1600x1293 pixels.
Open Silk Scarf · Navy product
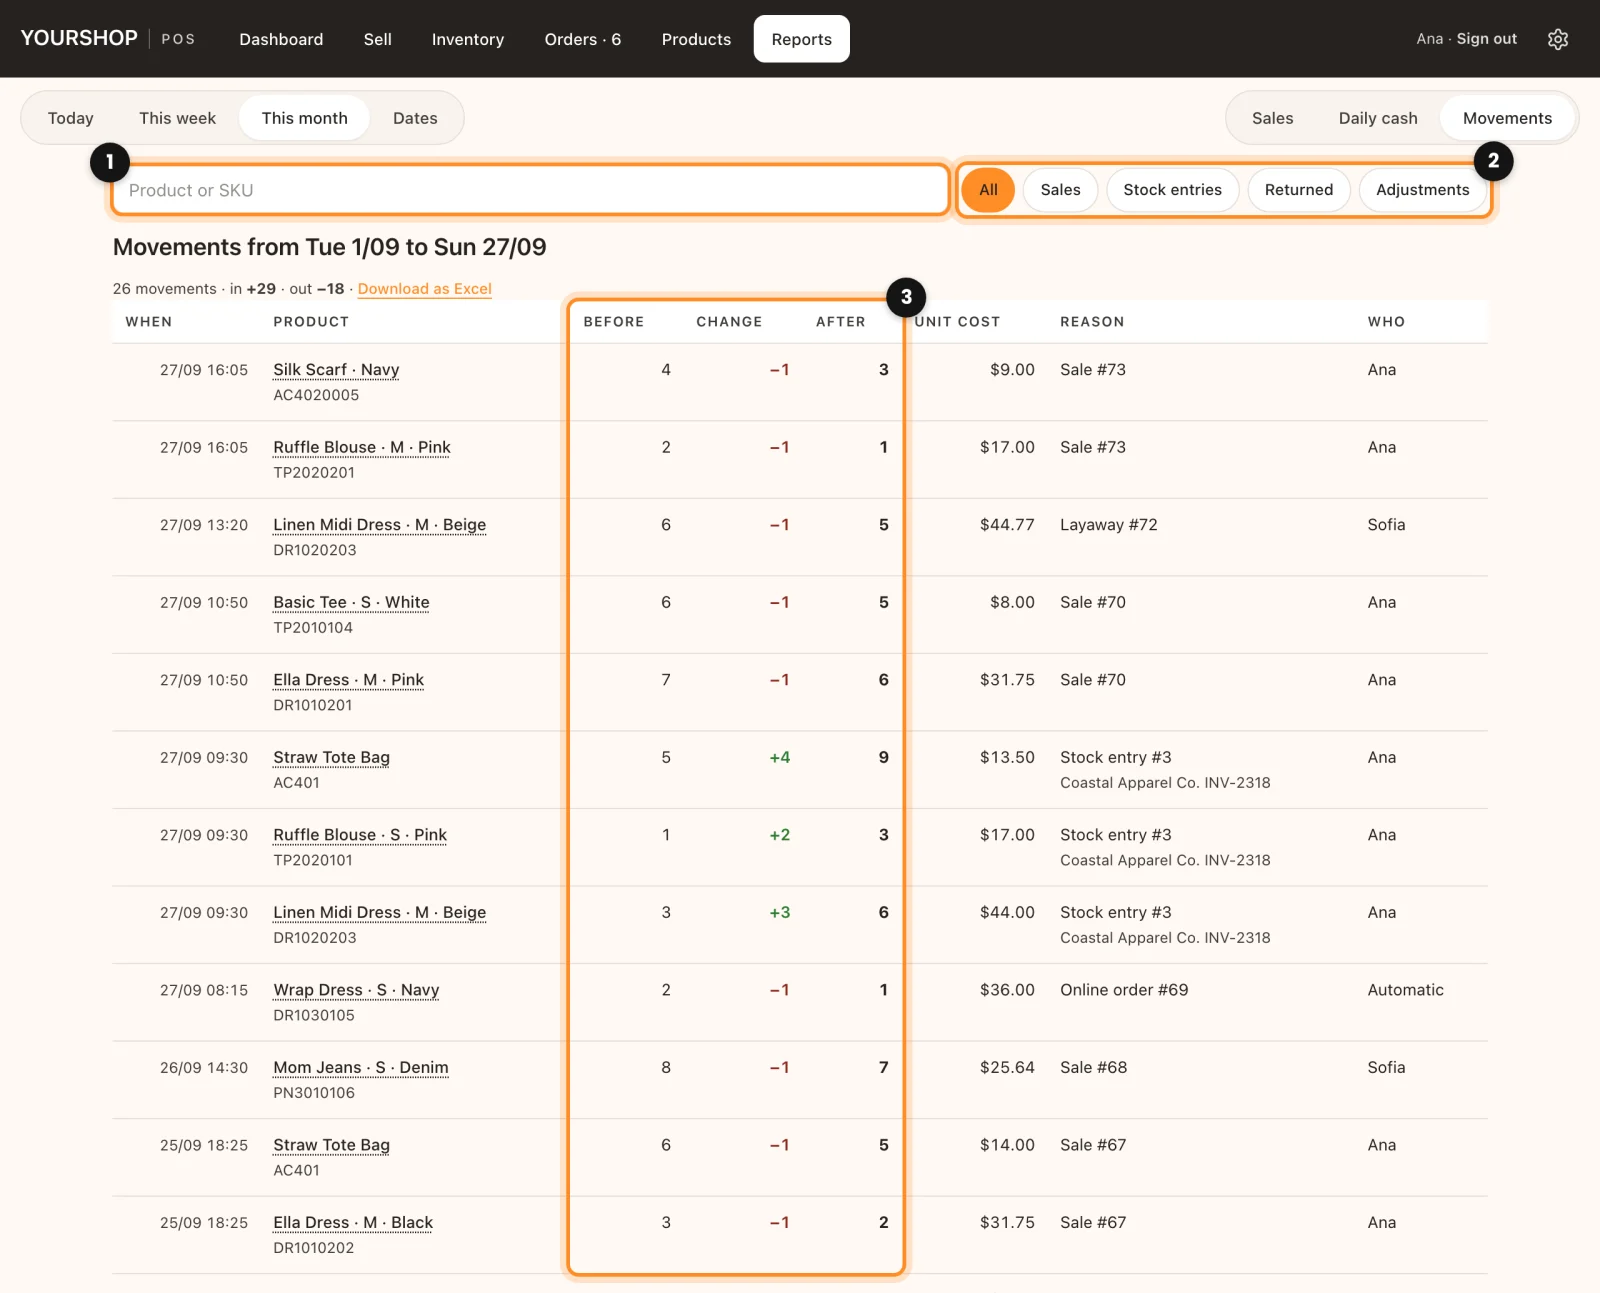[x=336, y=370]
